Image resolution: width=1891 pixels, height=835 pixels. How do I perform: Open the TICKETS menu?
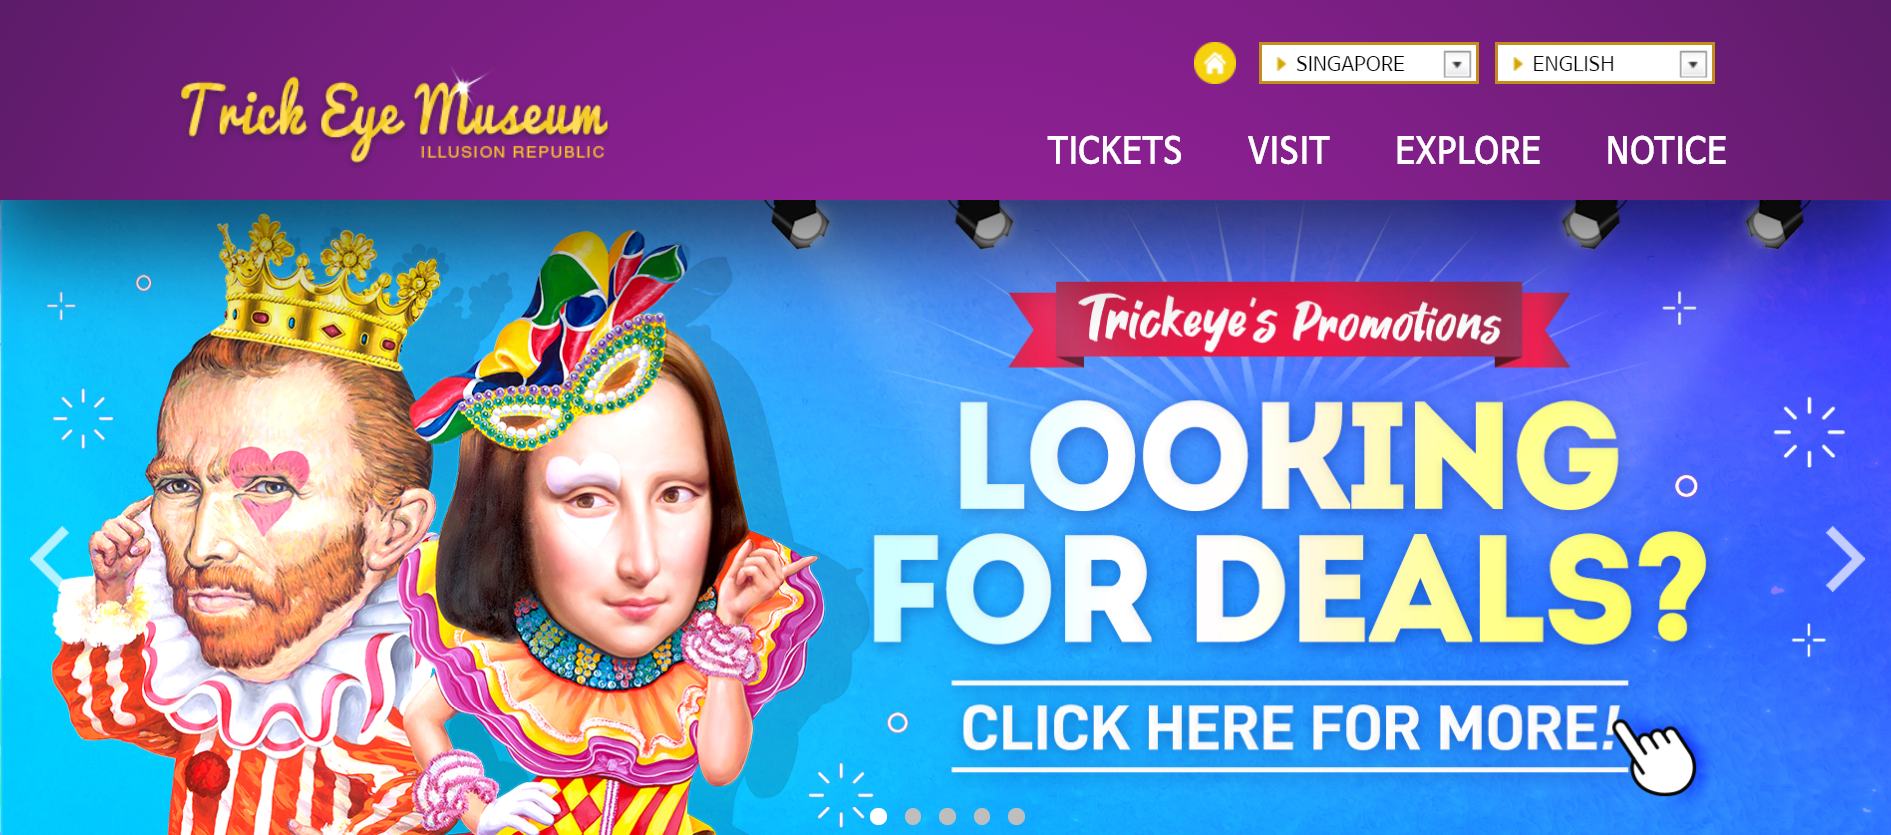coord(1114,151)
